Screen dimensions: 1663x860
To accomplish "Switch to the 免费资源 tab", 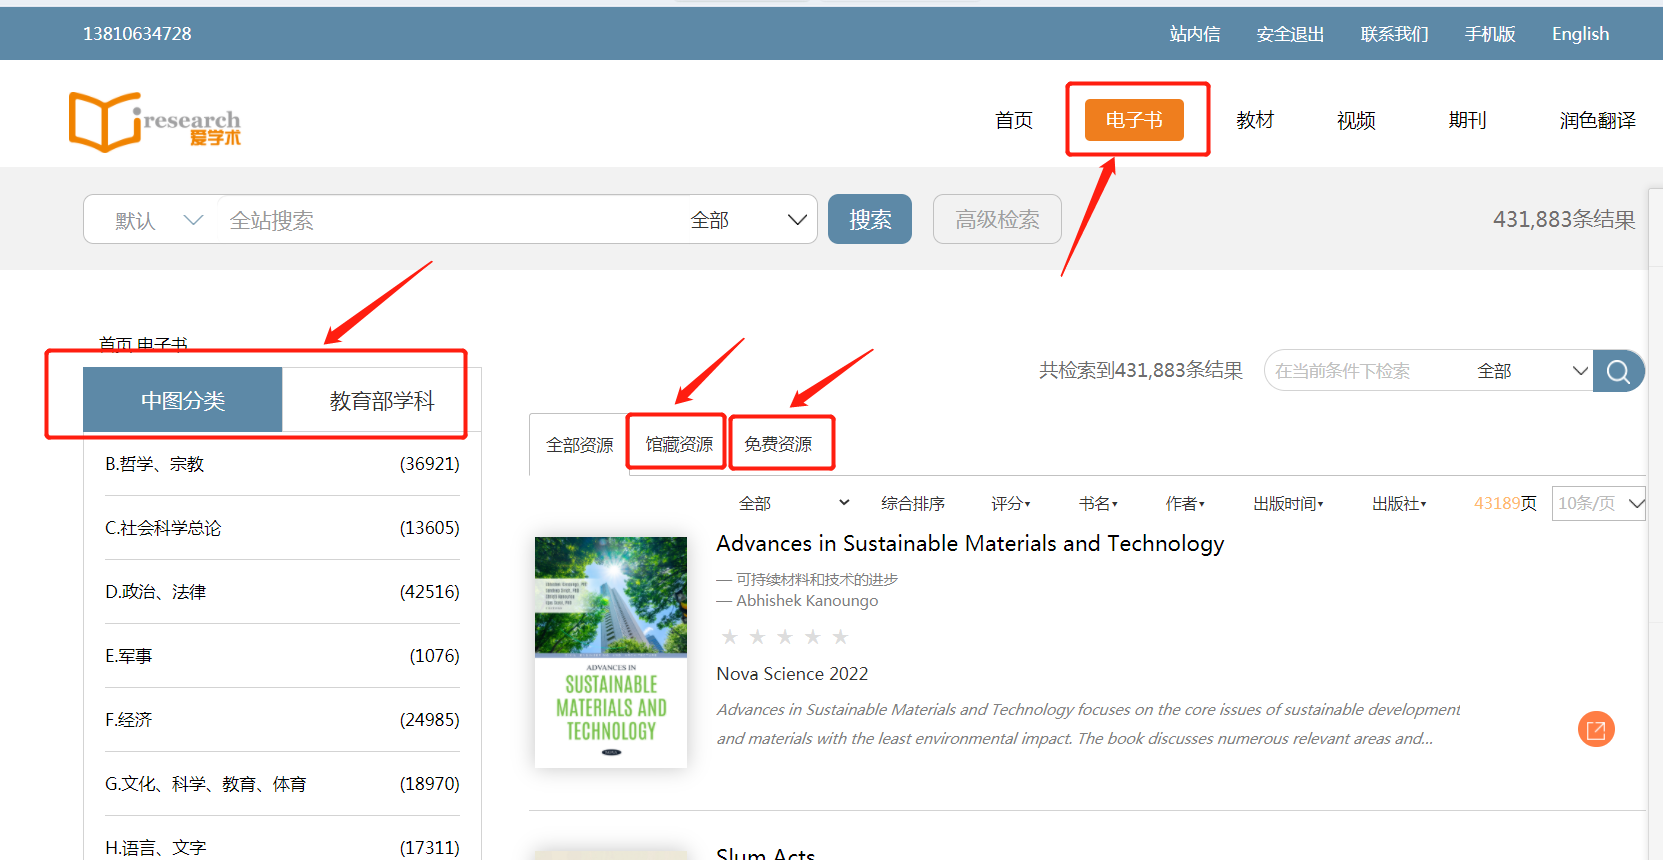I will 778,444.
